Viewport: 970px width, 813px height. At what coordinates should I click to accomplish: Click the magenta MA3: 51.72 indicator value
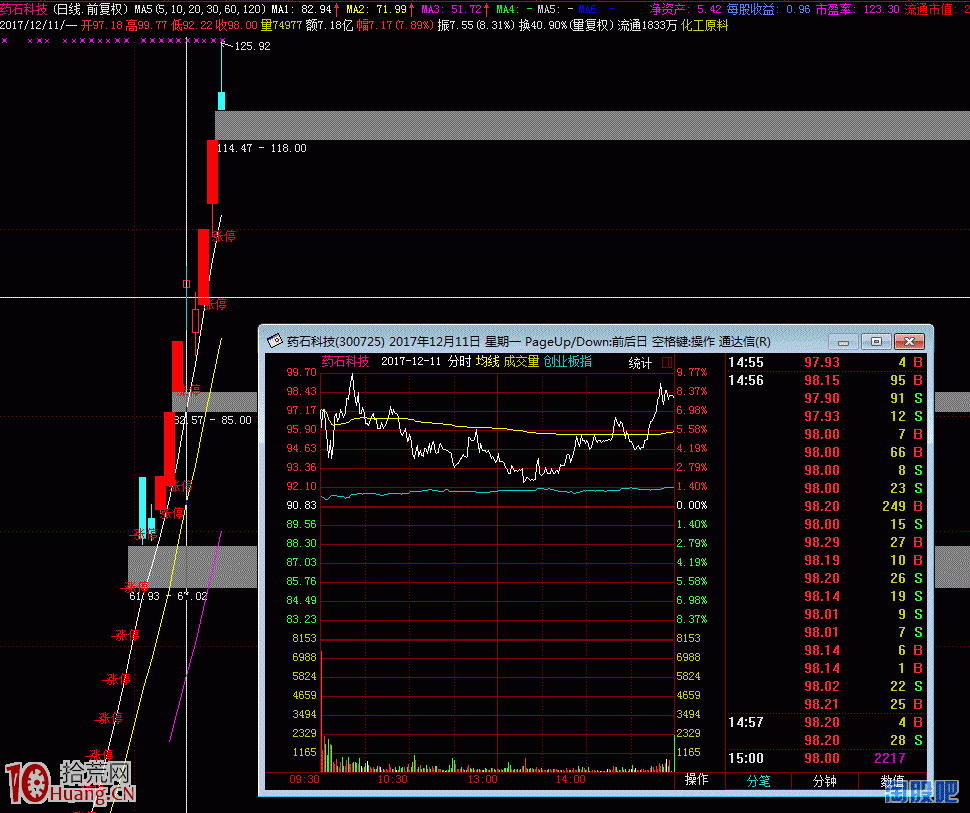point(451,9)
